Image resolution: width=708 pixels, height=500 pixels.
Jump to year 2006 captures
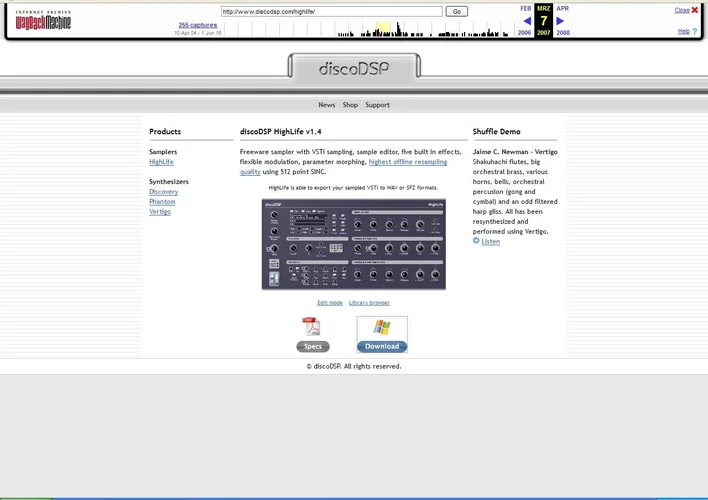click(x=524, y=33)
